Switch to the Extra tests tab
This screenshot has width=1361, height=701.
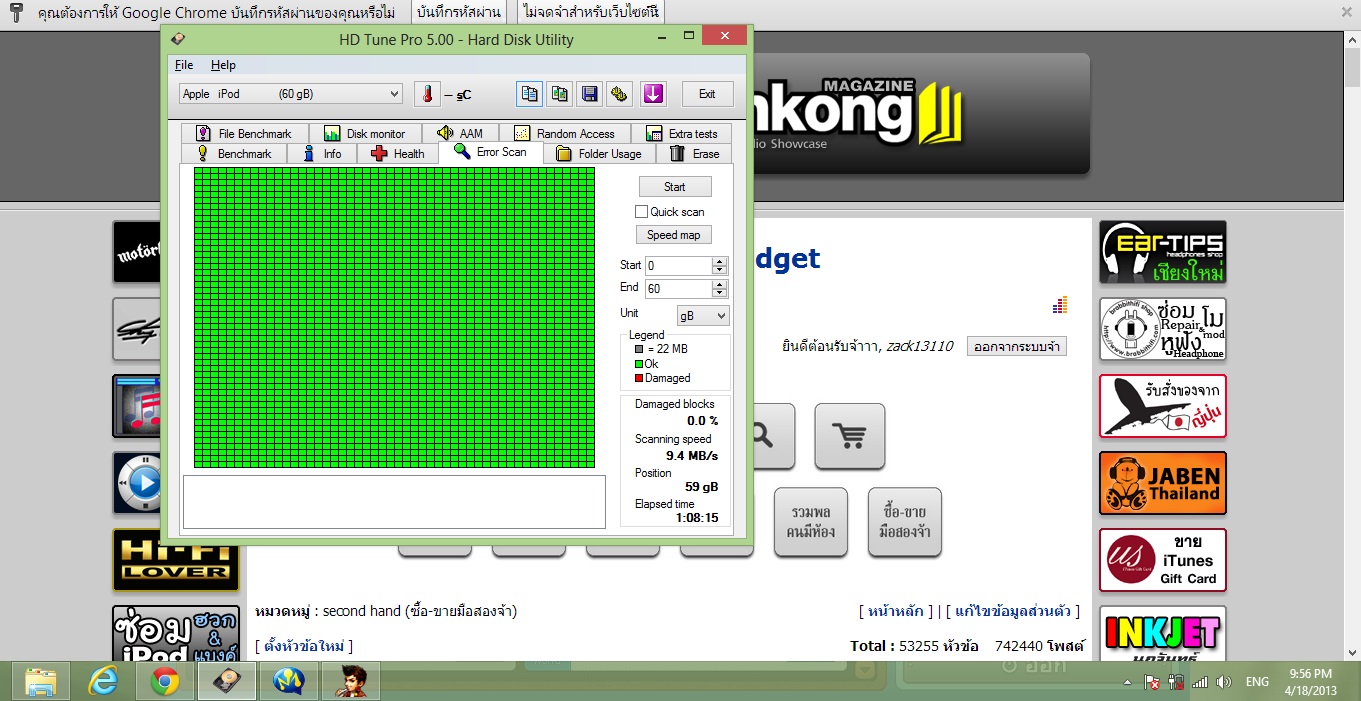point(682,134)
